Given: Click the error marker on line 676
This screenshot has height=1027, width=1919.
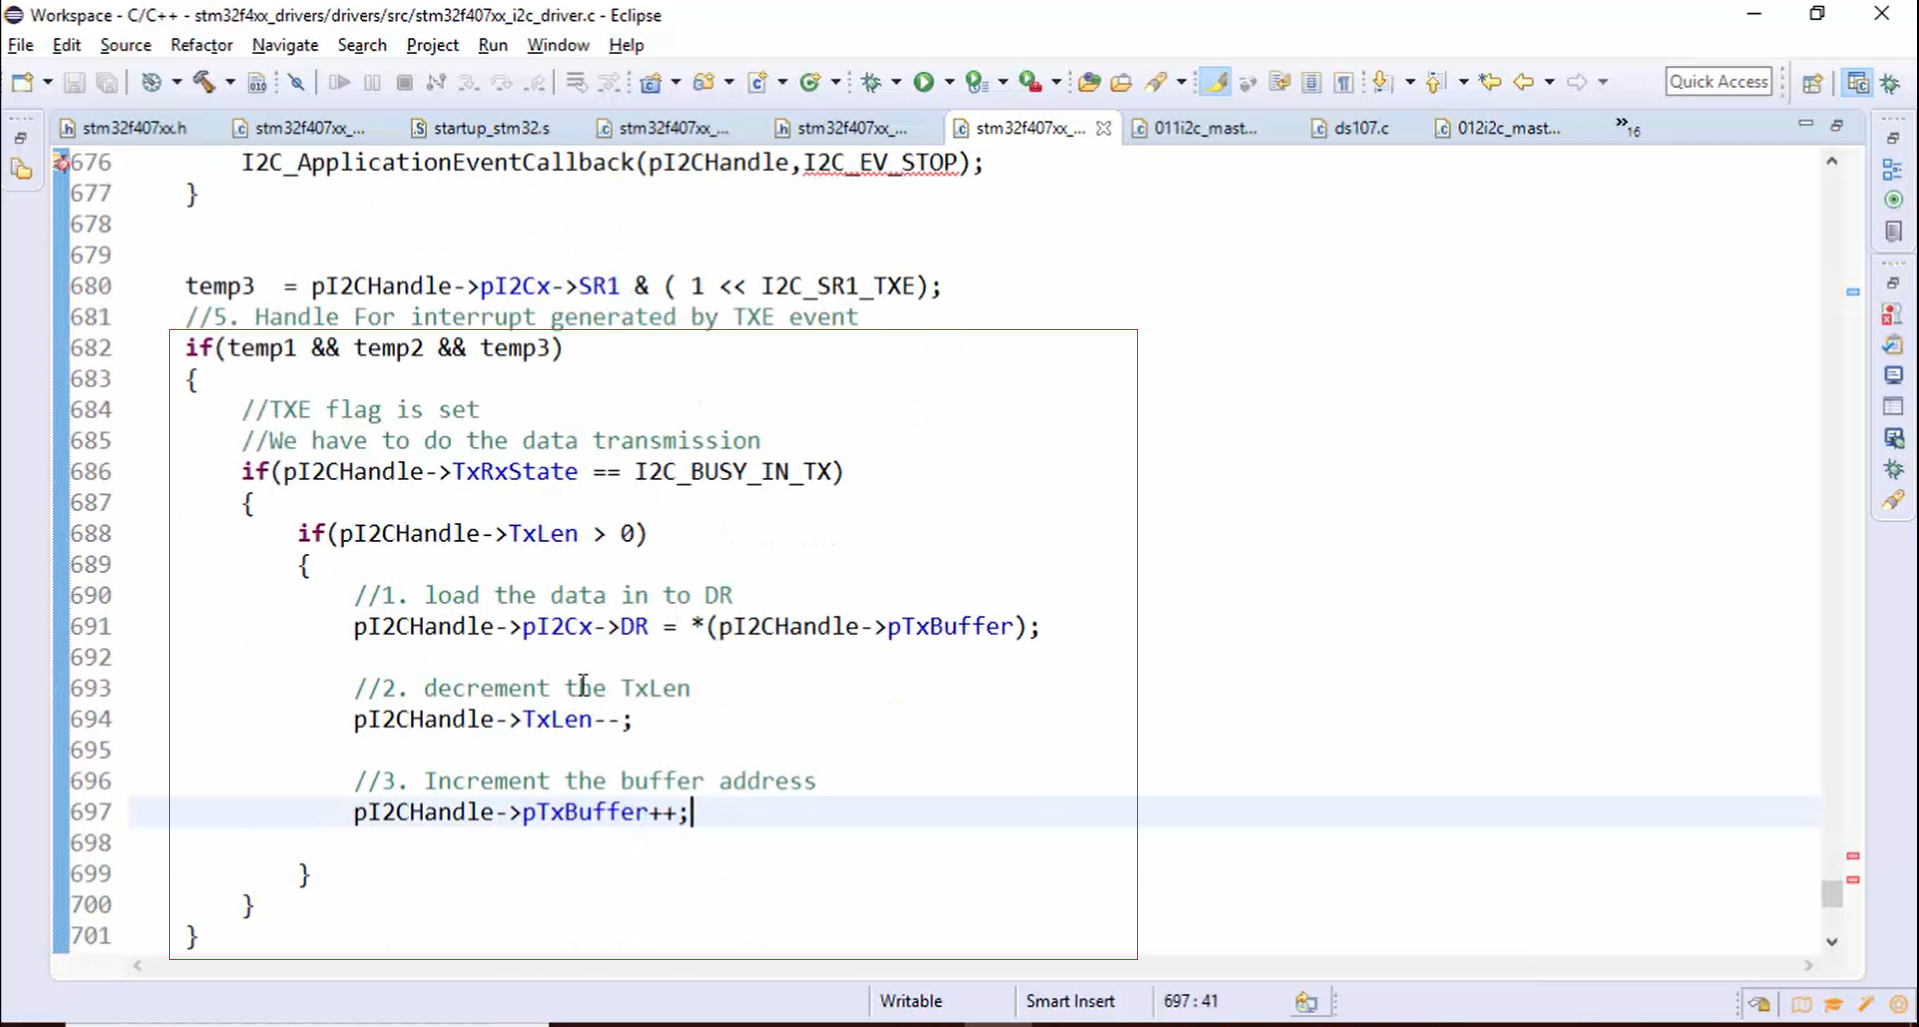Looking at the screenshot, I should click(61, 162).
